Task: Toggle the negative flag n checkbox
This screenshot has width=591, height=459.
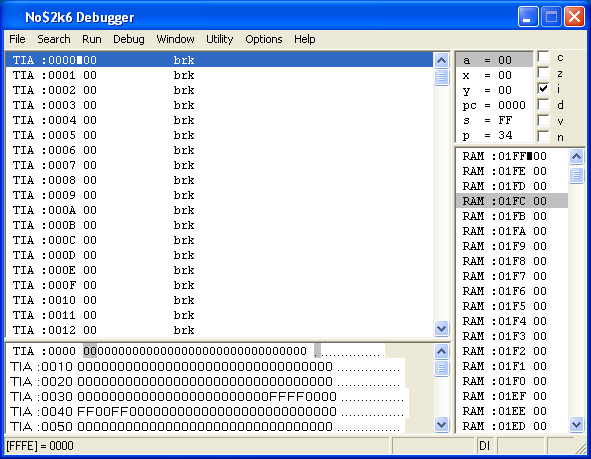Action: (x=543, y=136)
